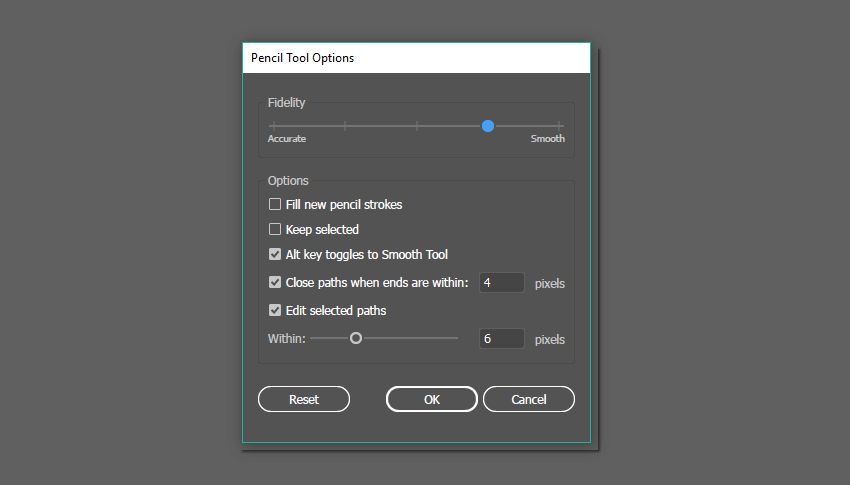Click the Accurate label under Fidelity
This screenshot has height=485, width=850.
coord(287,139)
